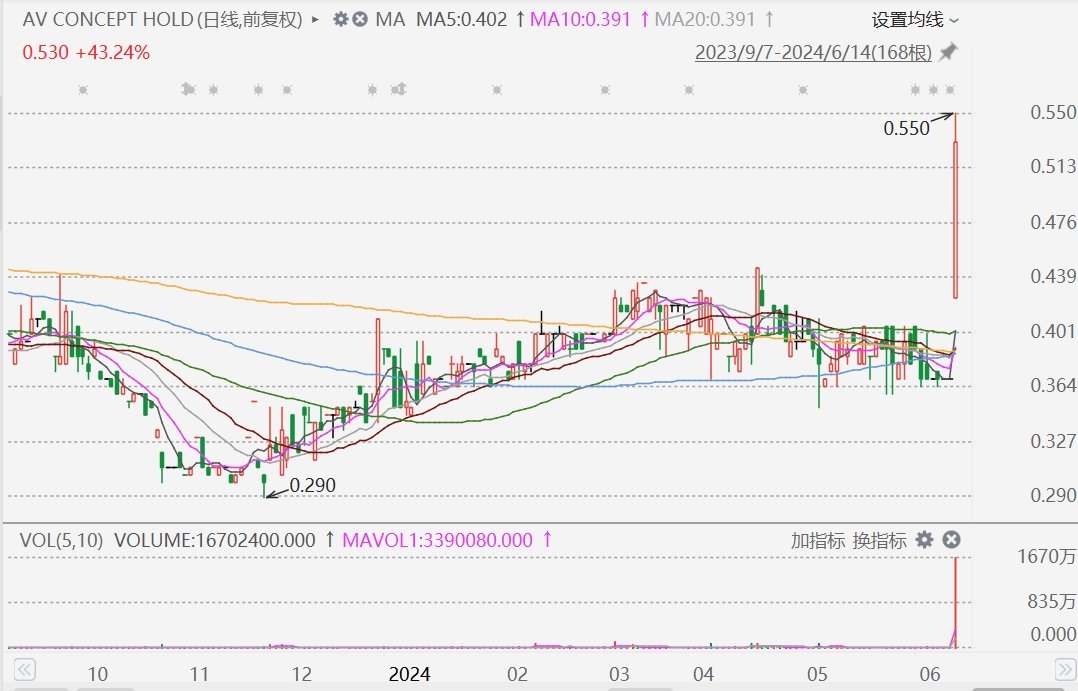Open the MA indicator label menu

tap(390, 20)
